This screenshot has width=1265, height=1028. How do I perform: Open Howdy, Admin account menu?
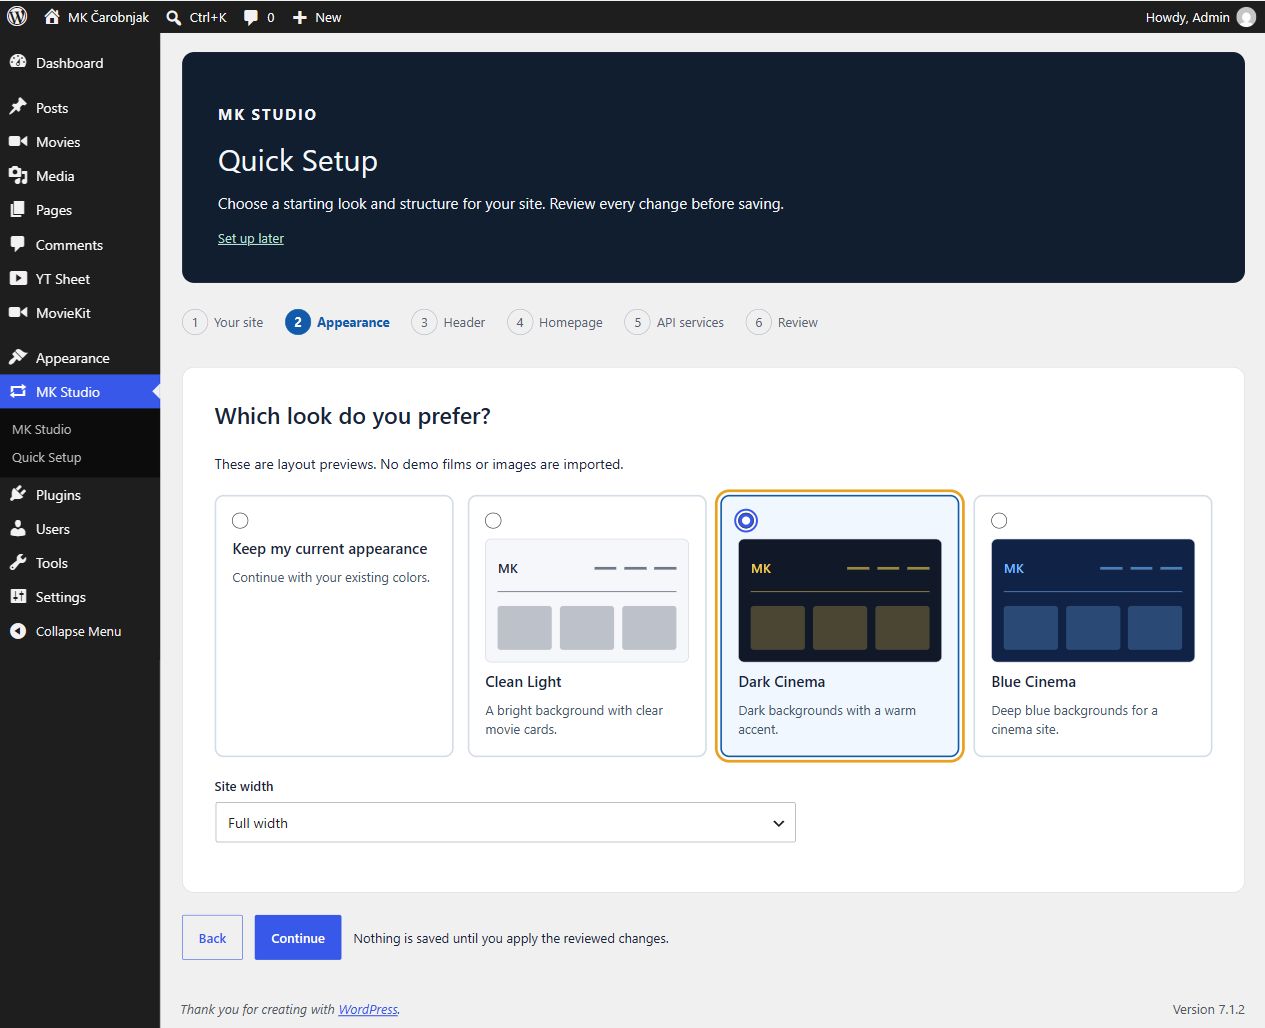click(1200, 17)
